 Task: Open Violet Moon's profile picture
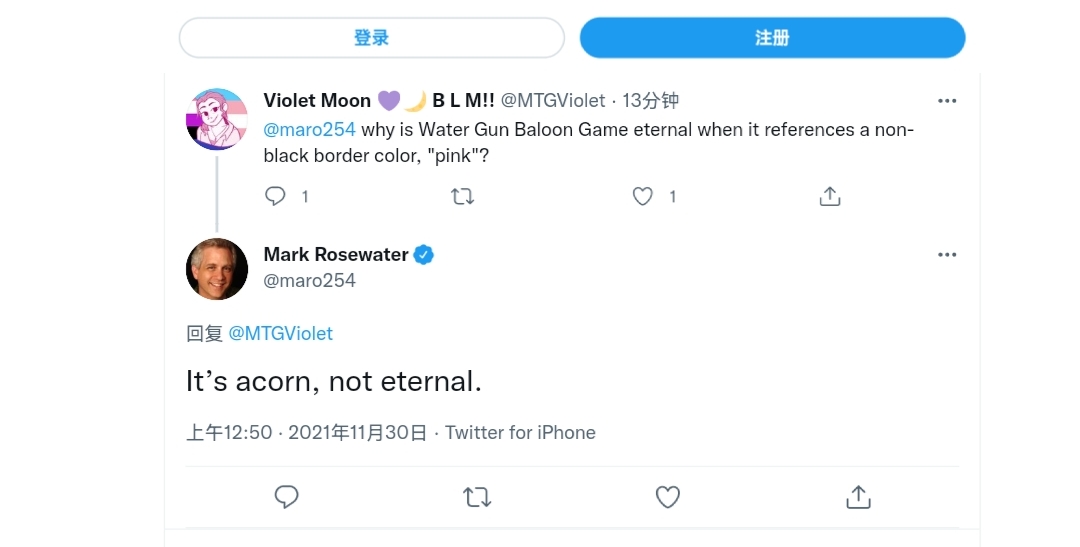point(217,119)
